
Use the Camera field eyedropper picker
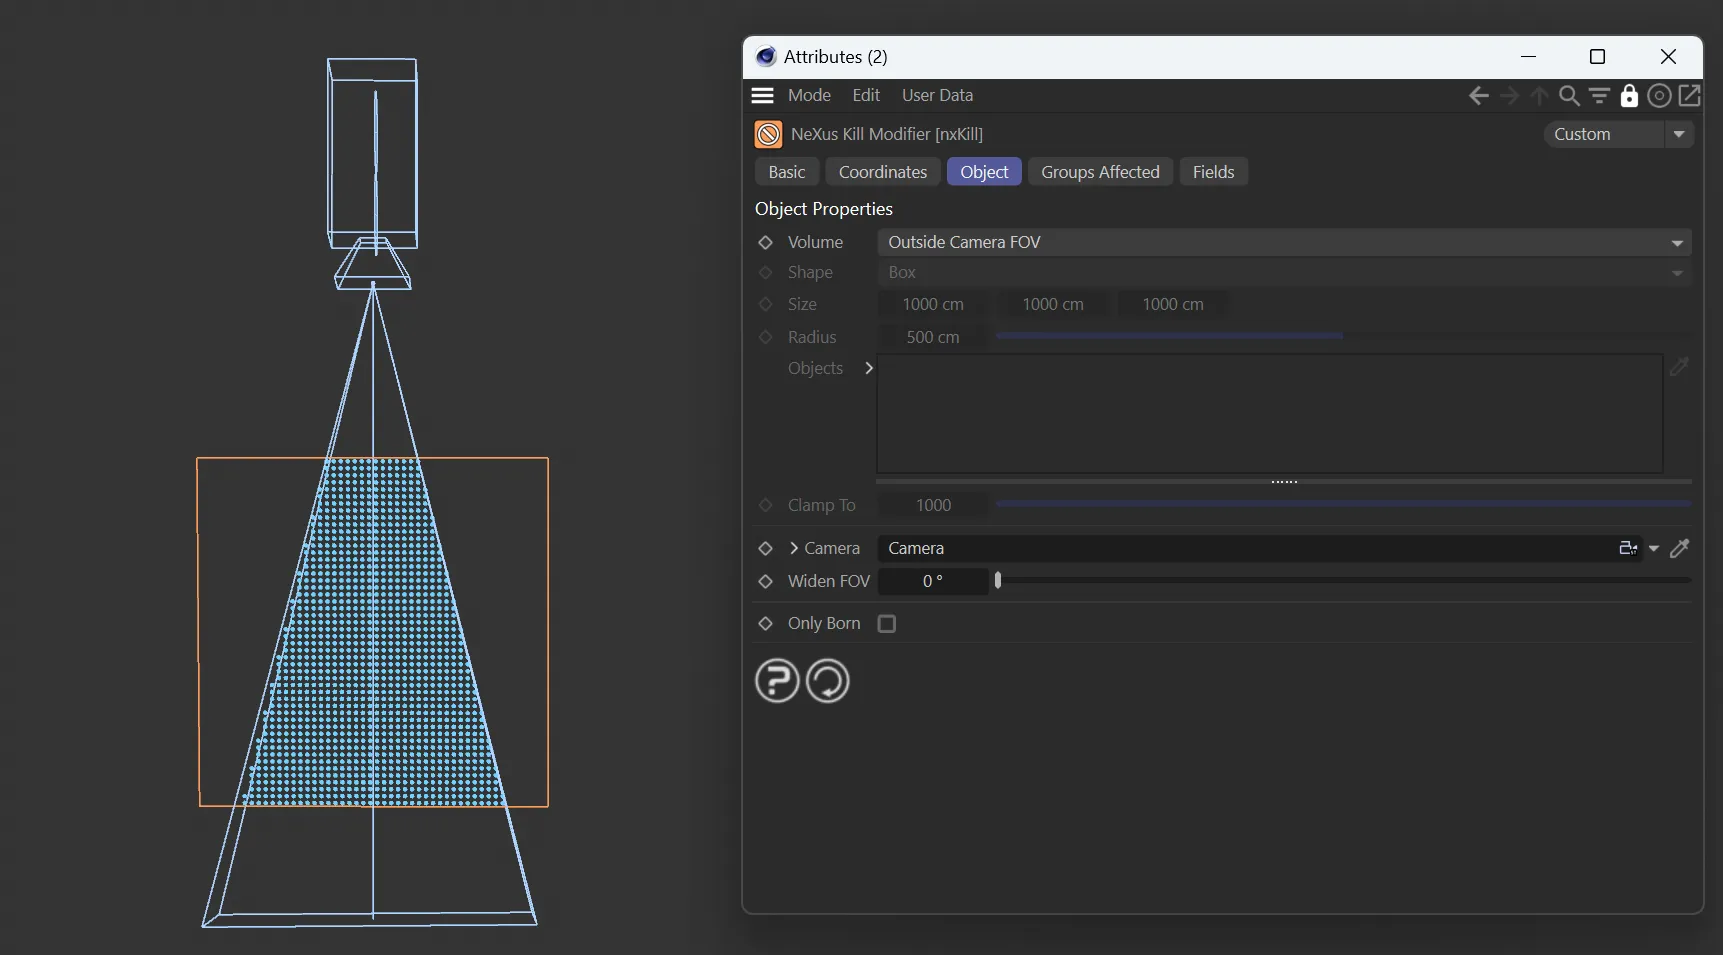click(x=1680, y=548)
